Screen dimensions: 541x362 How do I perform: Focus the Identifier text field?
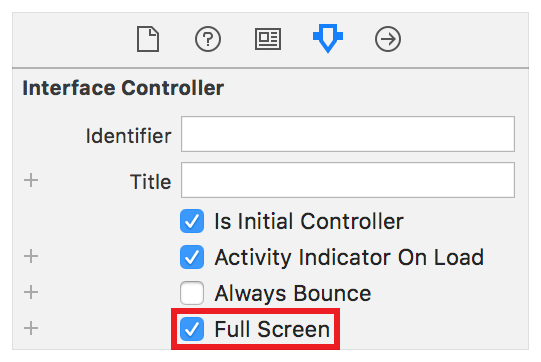click(348, 134)
